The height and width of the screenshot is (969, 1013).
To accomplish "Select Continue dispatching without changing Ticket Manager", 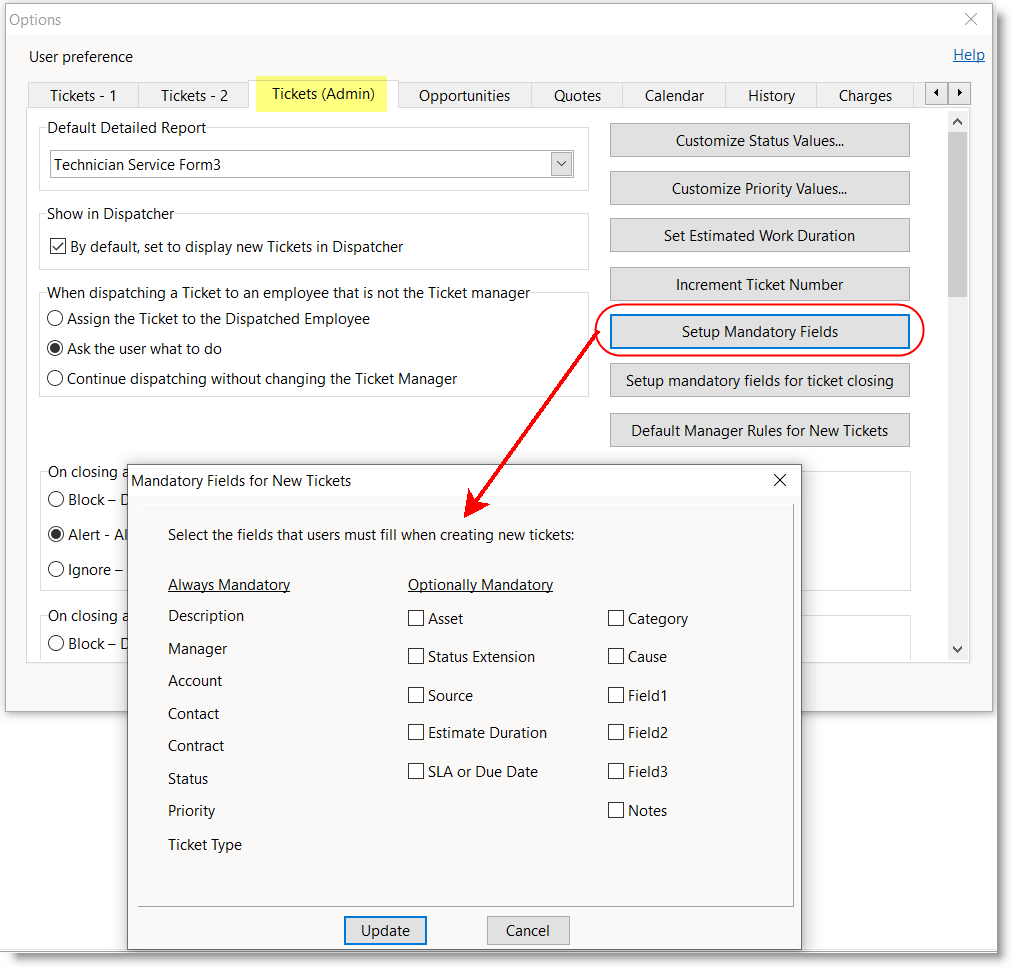I will click(x=55, y=379).
